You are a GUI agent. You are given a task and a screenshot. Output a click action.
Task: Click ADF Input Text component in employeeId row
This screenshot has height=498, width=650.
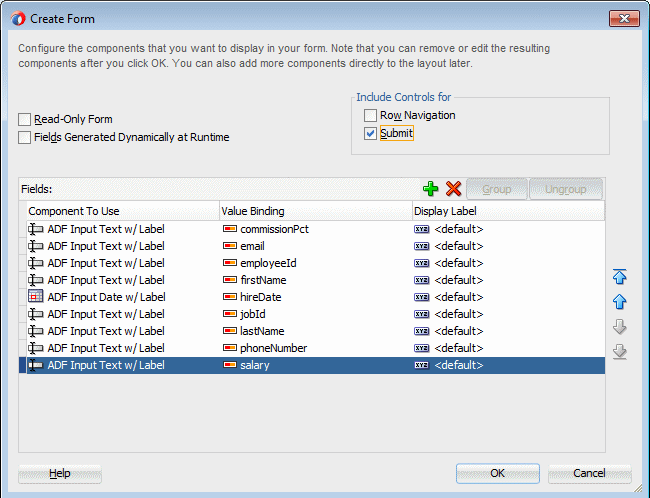point(123,263)
